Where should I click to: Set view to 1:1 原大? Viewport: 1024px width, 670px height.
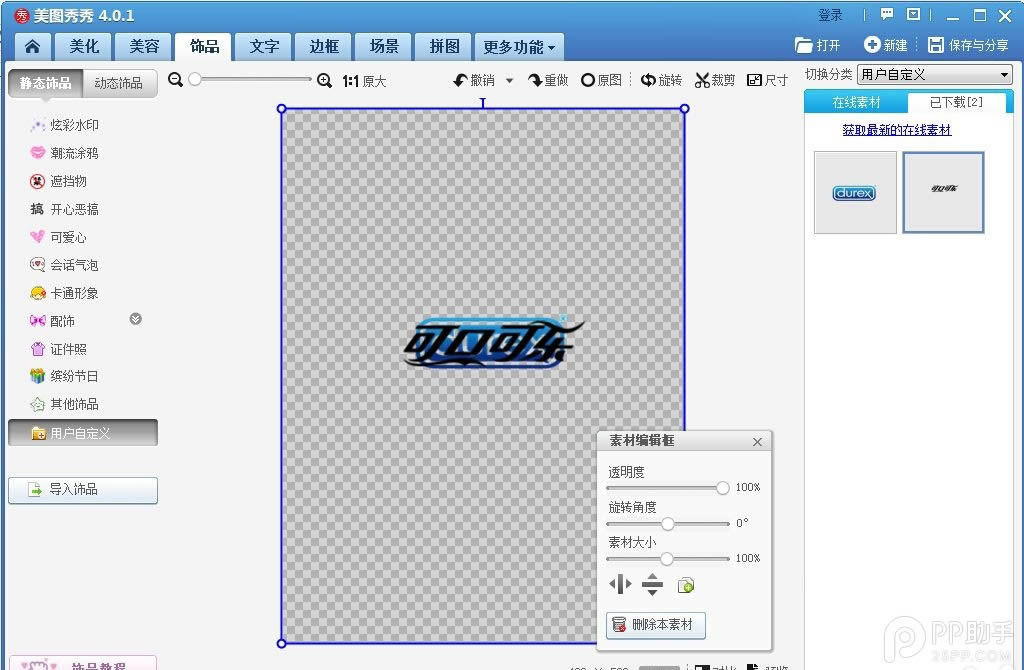tap(364, 81)
